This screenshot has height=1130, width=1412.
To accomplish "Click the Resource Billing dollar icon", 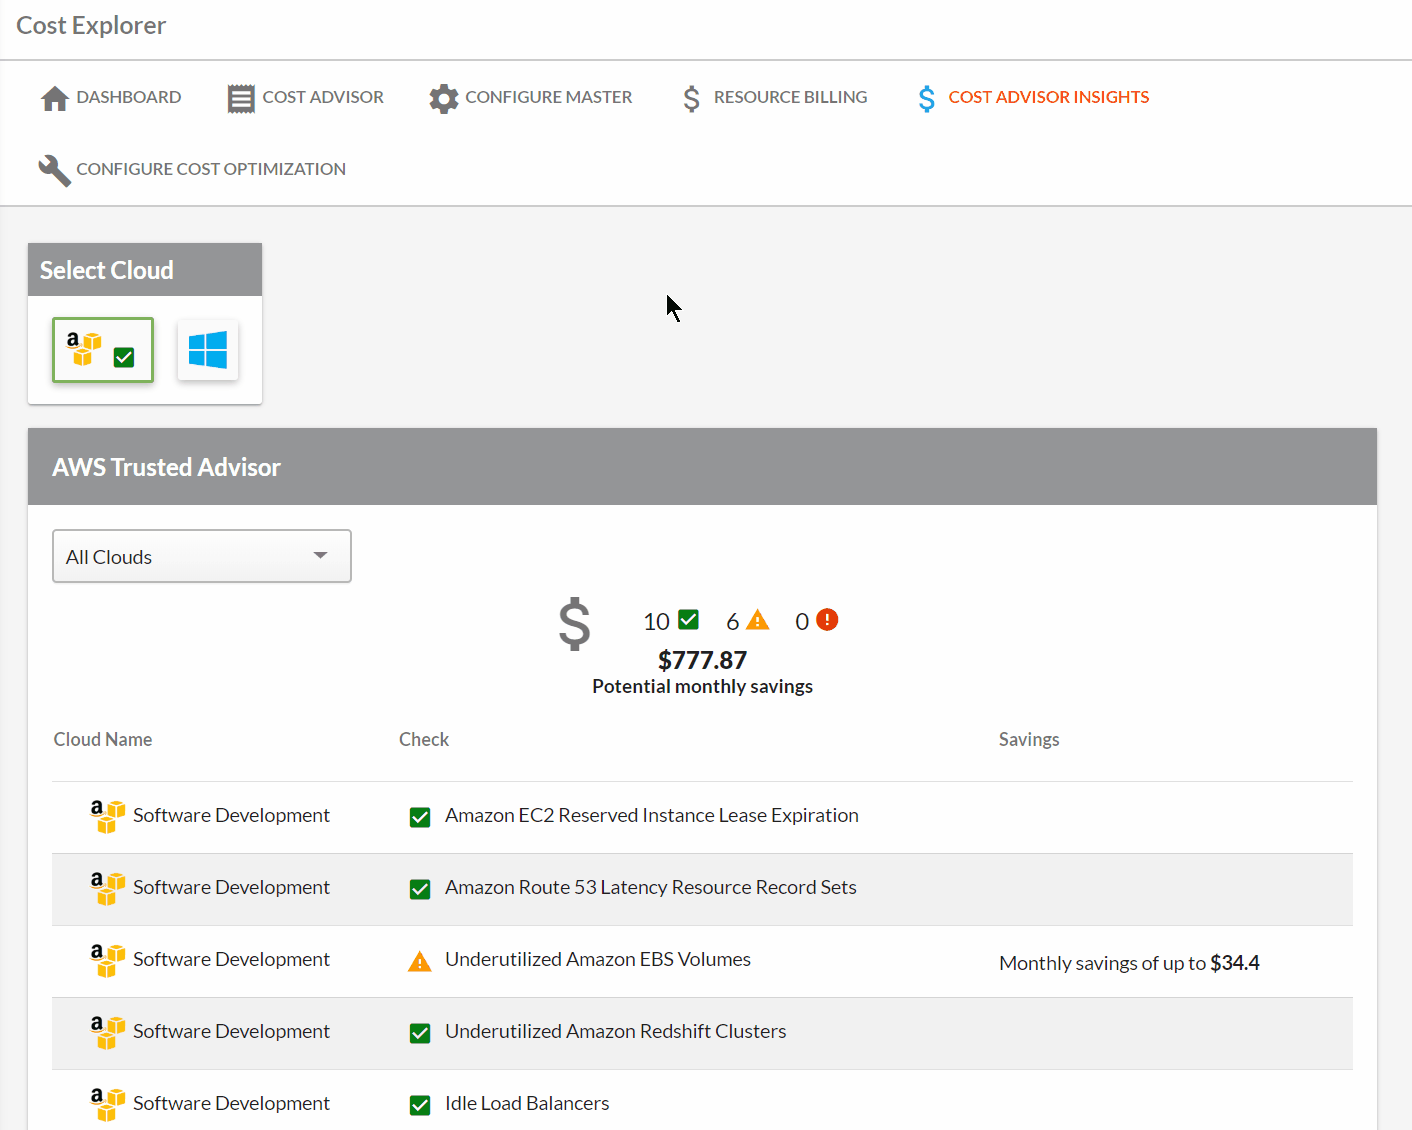I will pos(691,98).
